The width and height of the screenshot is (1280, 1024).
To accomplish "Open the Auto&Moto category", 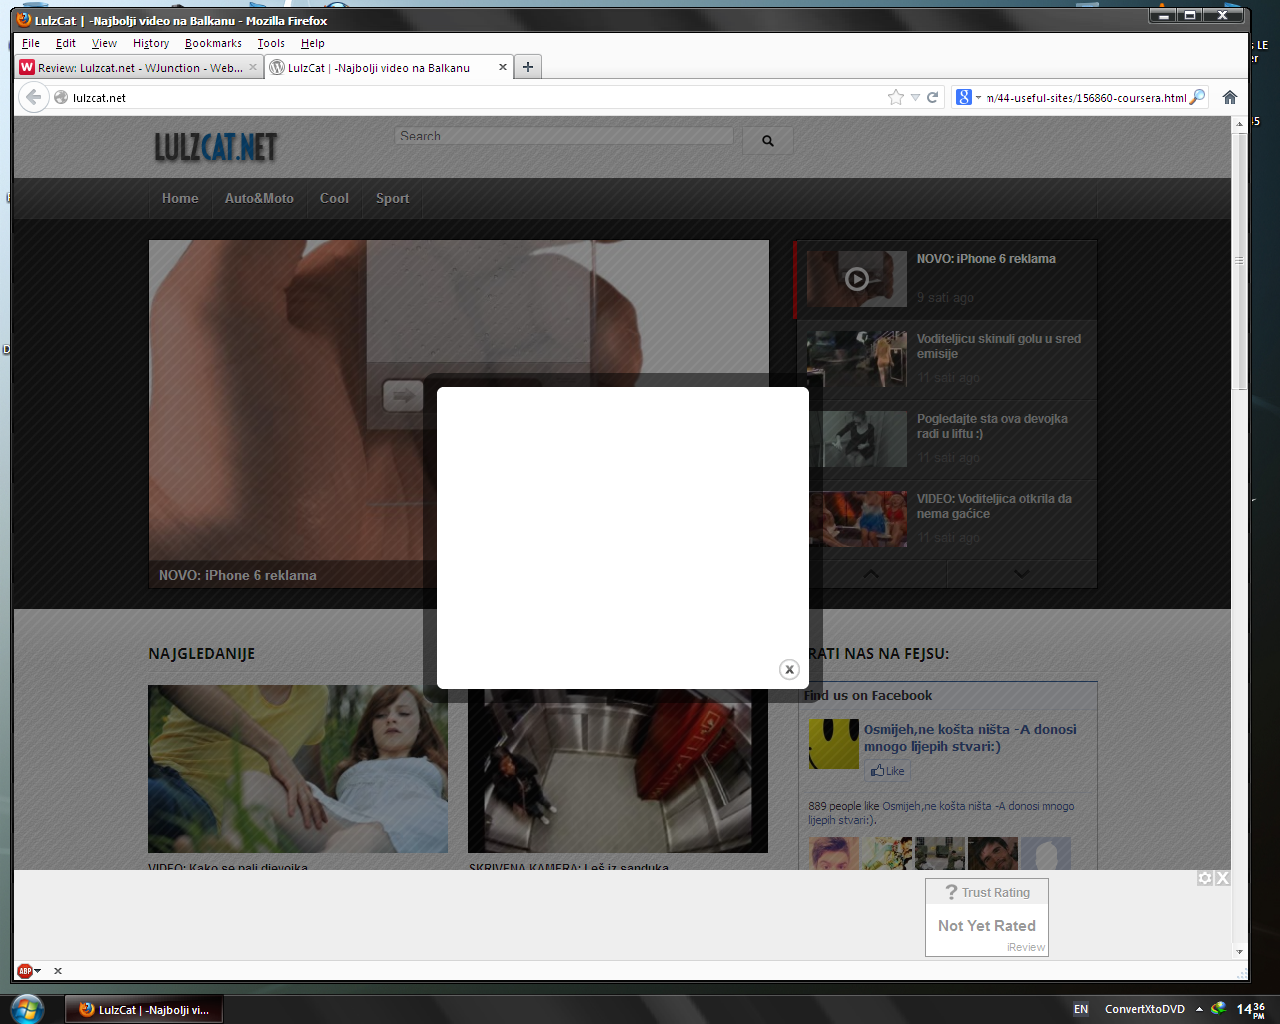I will click(x=259, y=198).
